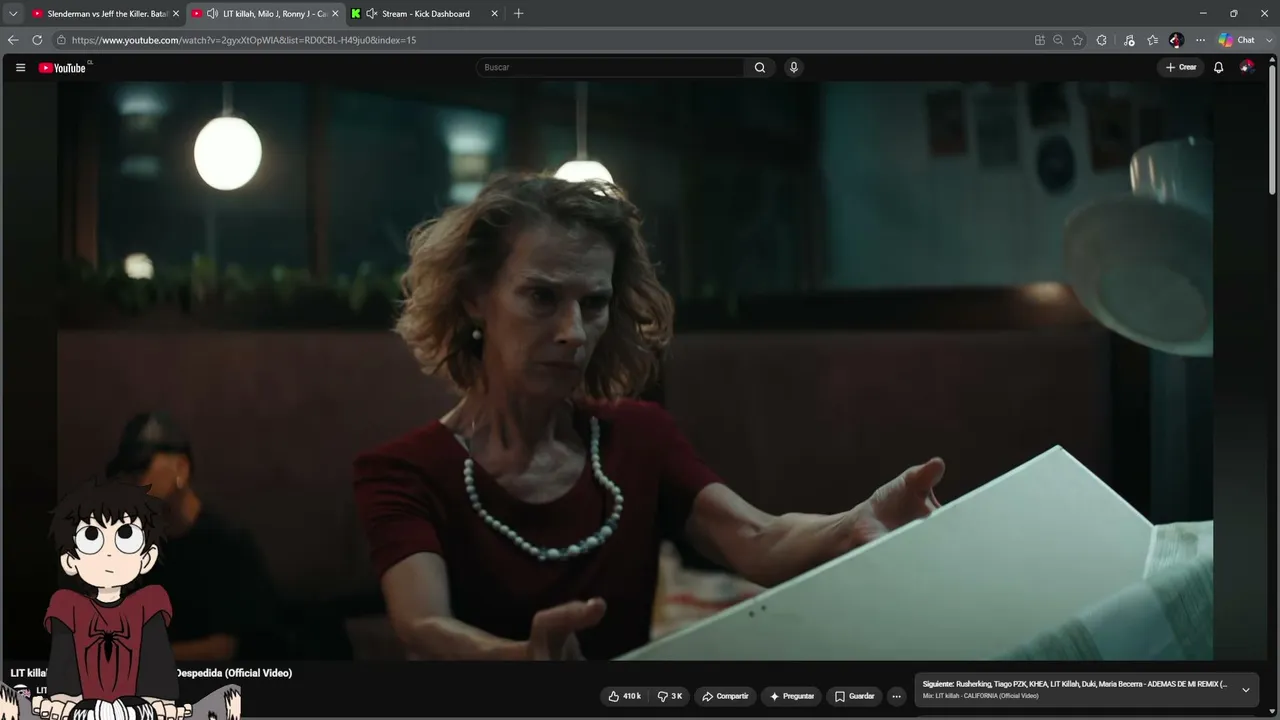Image resolution: width=1280 pixels, height=720 pixels.
Task: Open browser settings and more menu
Action: [1201, 40]
